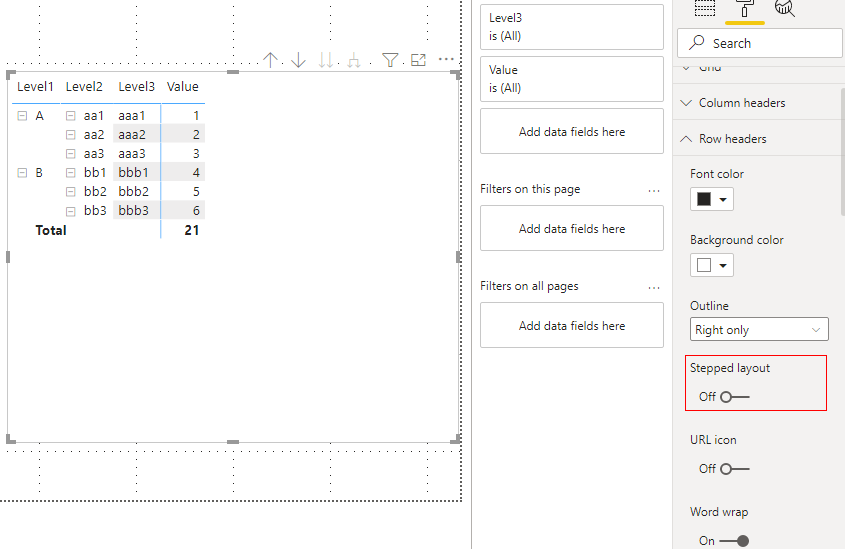Turn off the Word wrap switch
This screenshot has height=551, width=845.
tap(735, 540)
